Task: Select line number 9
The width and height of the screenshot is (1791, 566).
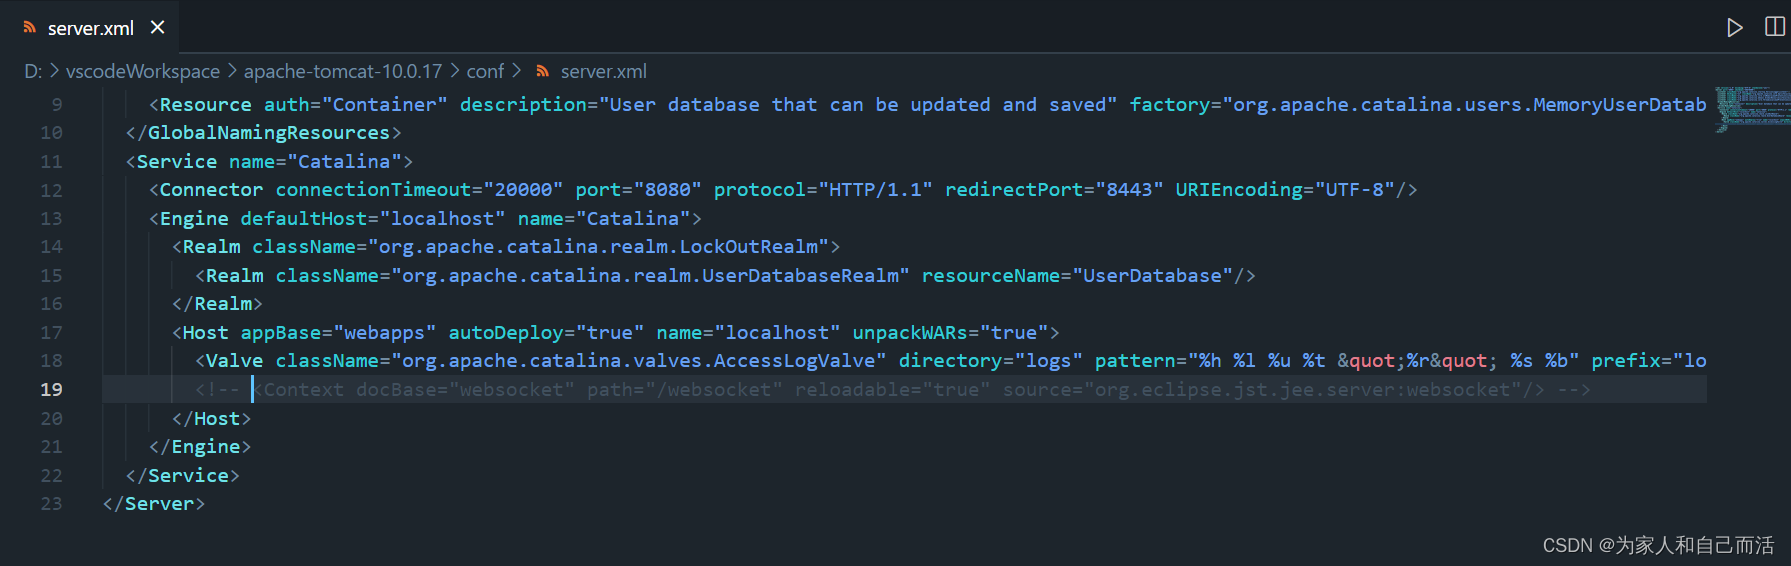Action: pyautogui.click(x=57, y=105)
